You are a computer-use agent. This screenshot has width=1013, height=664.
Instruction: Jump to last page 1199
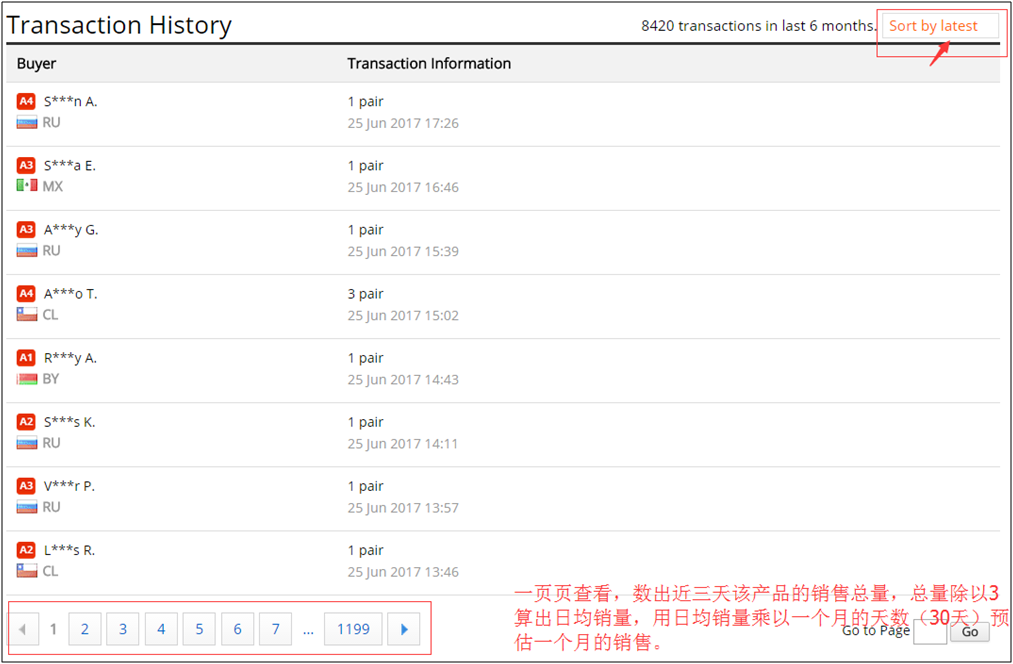353,629
